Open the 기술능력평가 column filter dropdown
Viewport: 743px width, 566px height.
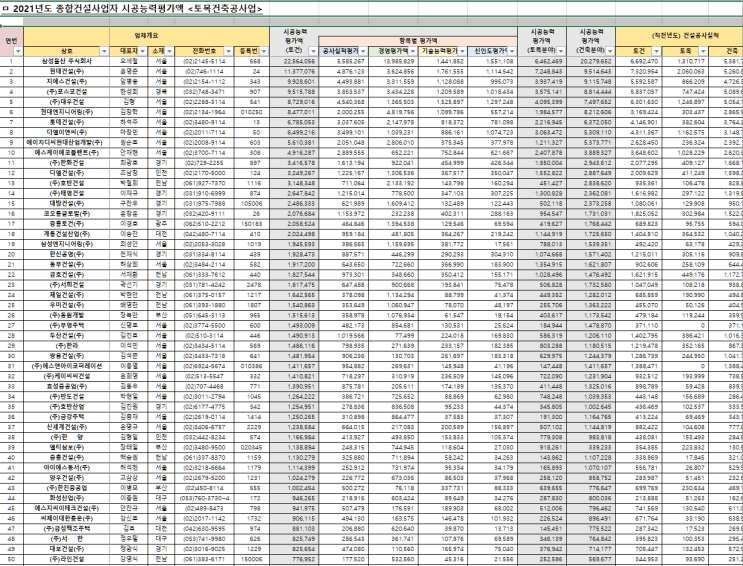[x=462, y=51]
